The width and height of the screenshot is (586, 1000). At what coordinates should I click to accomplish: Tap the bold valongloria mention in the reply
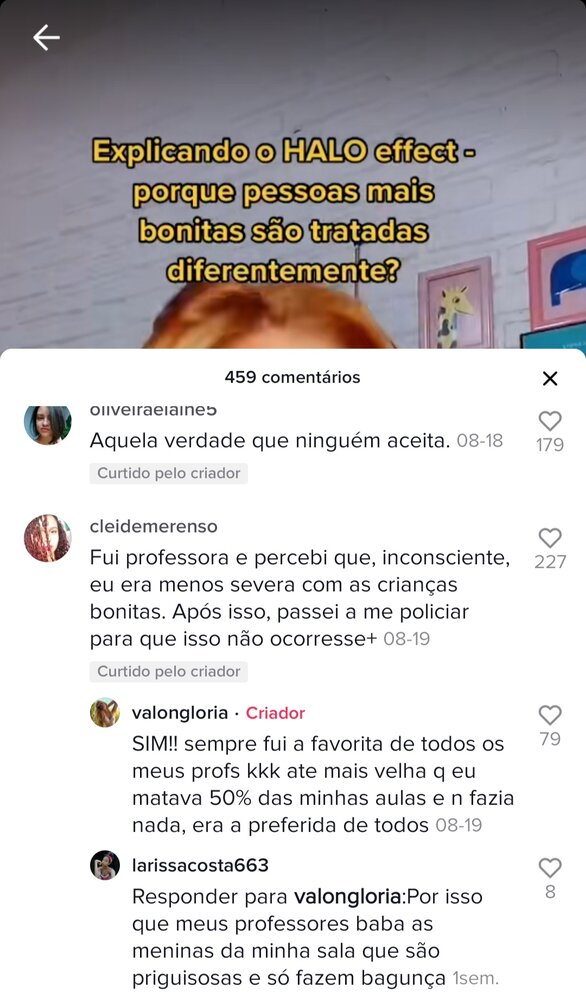point(347,897)
